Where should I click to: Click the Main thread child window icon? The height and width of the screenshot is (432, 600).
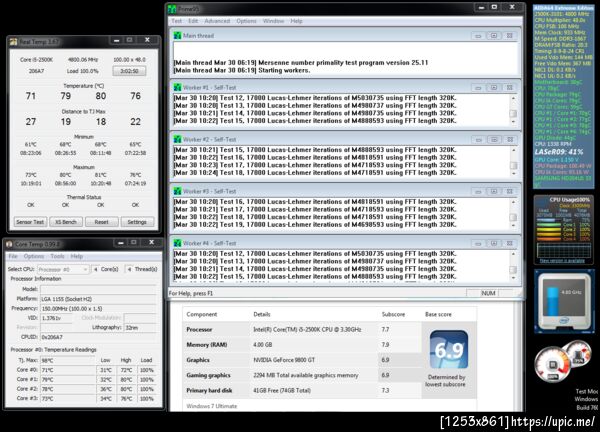[x=177, y=36]
